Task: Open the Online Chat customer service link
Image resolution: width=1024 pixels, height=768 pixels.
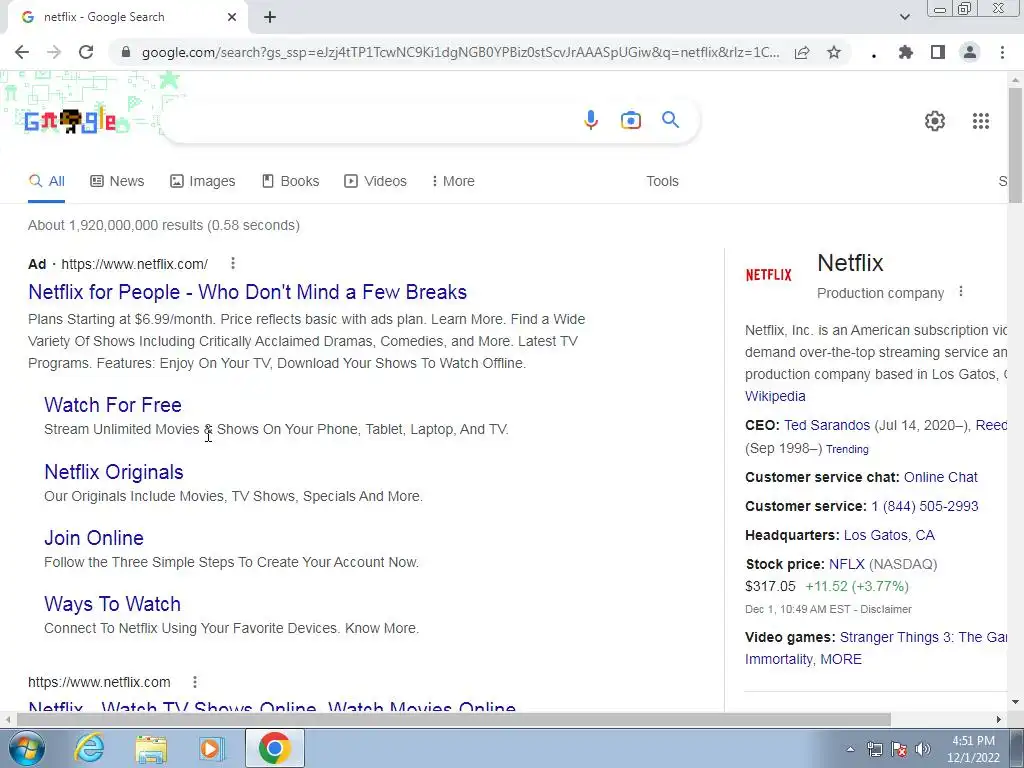Action: coord(940,477)
